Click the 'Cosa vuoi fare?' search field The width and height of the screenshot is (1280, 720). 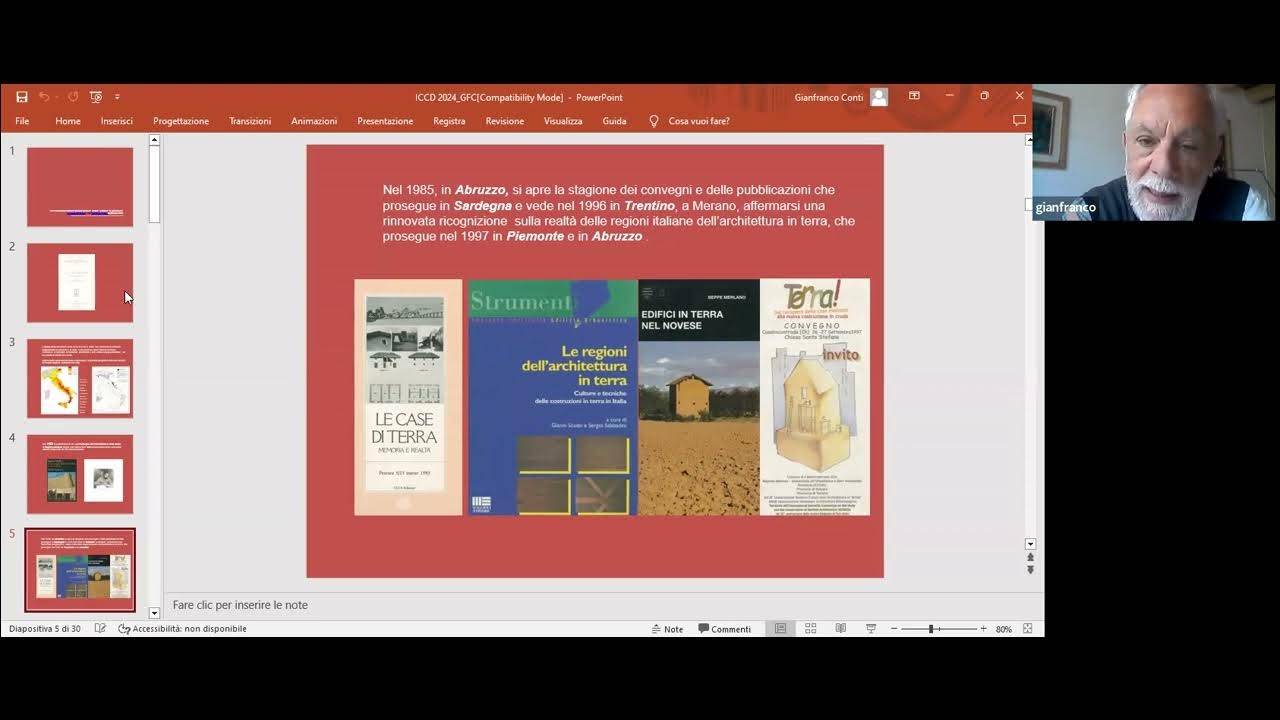[x=699, y=121]
